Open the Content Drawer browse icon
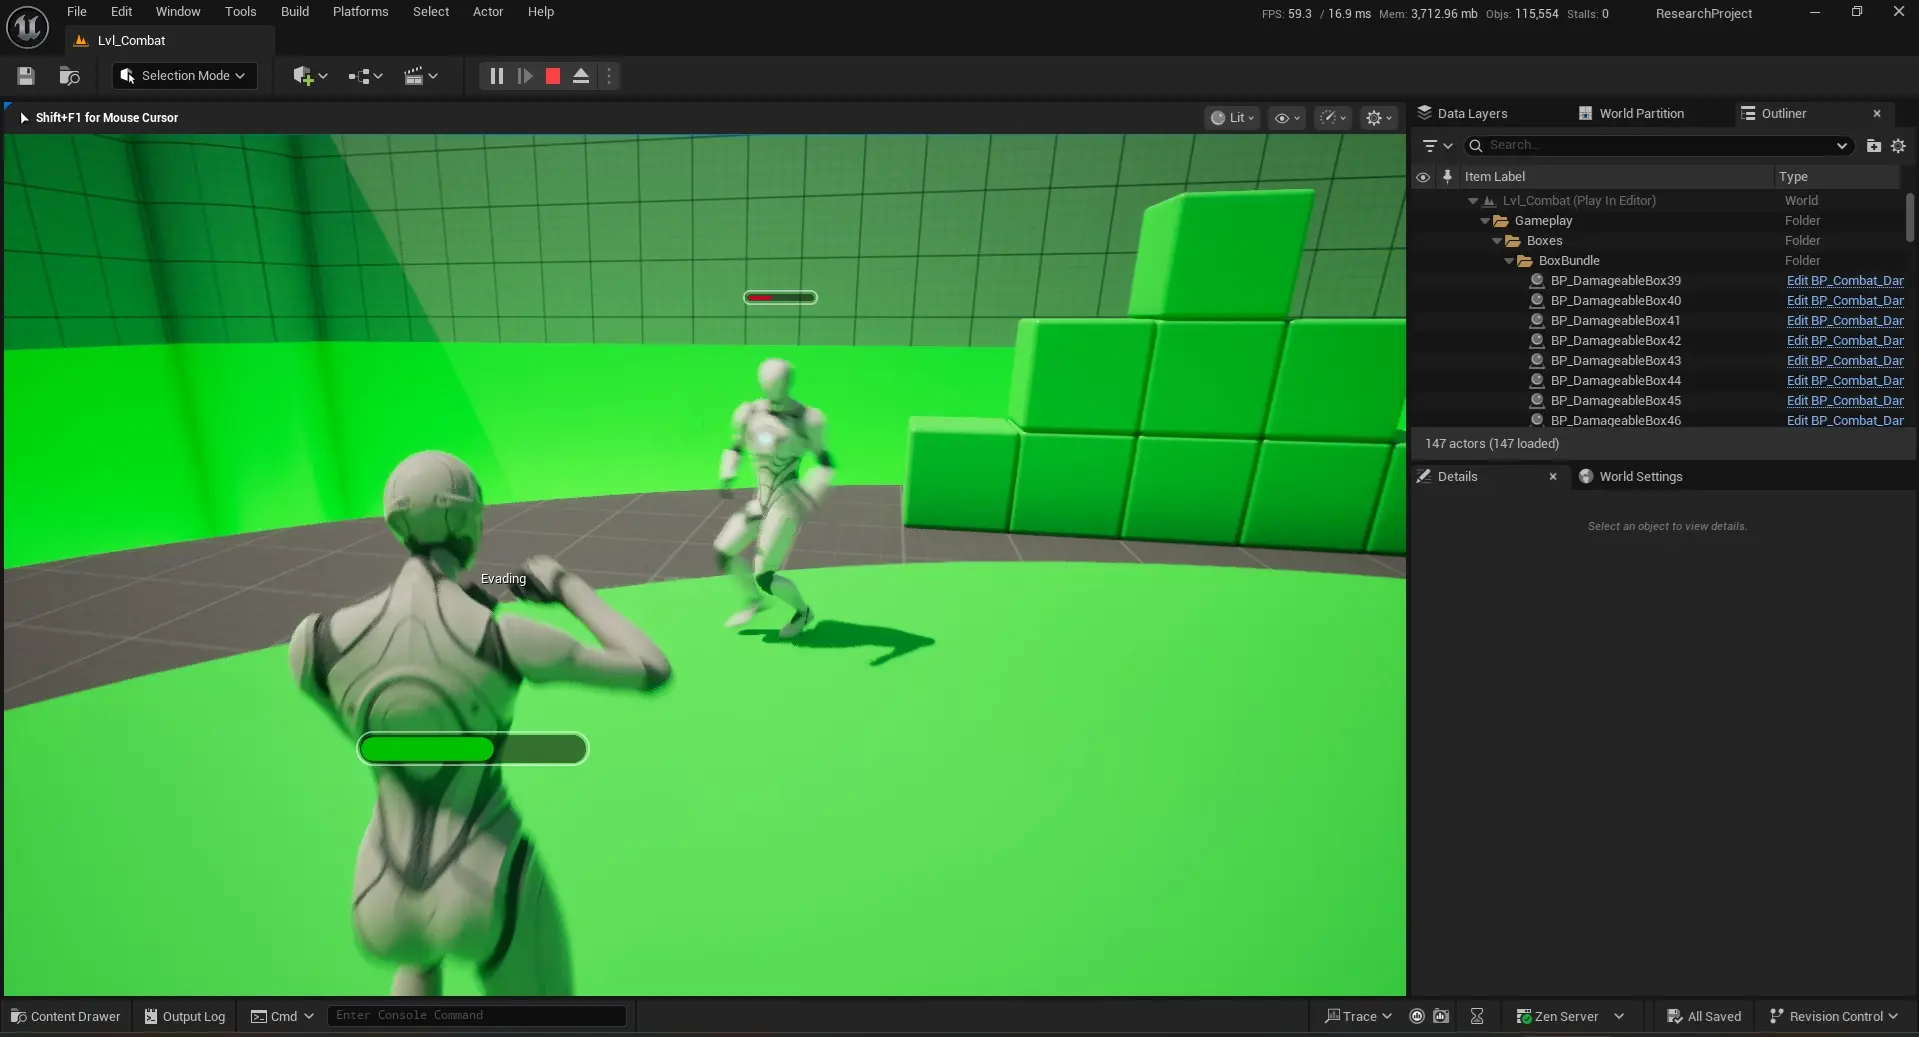 69,76
